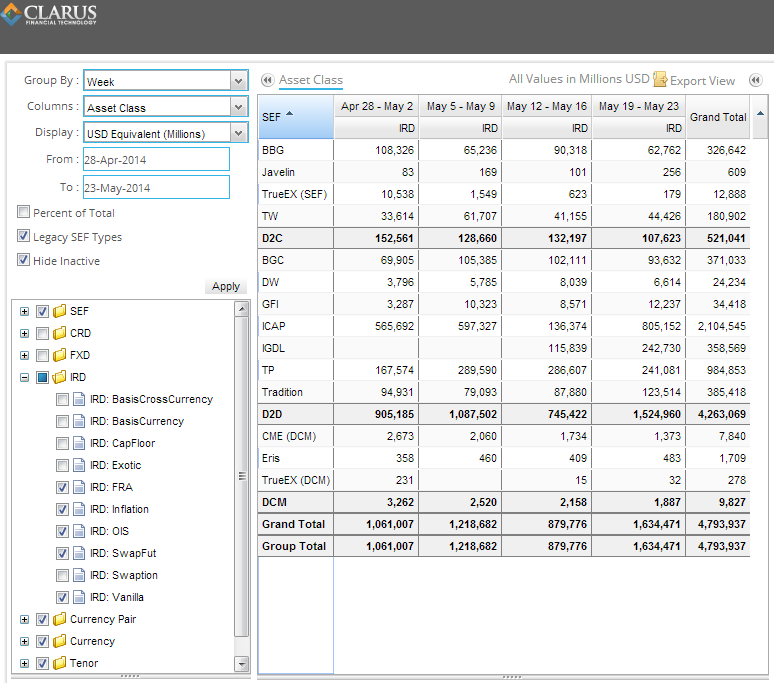
Task: Click the SEF column sort arrow
Action: coord(290,114)
